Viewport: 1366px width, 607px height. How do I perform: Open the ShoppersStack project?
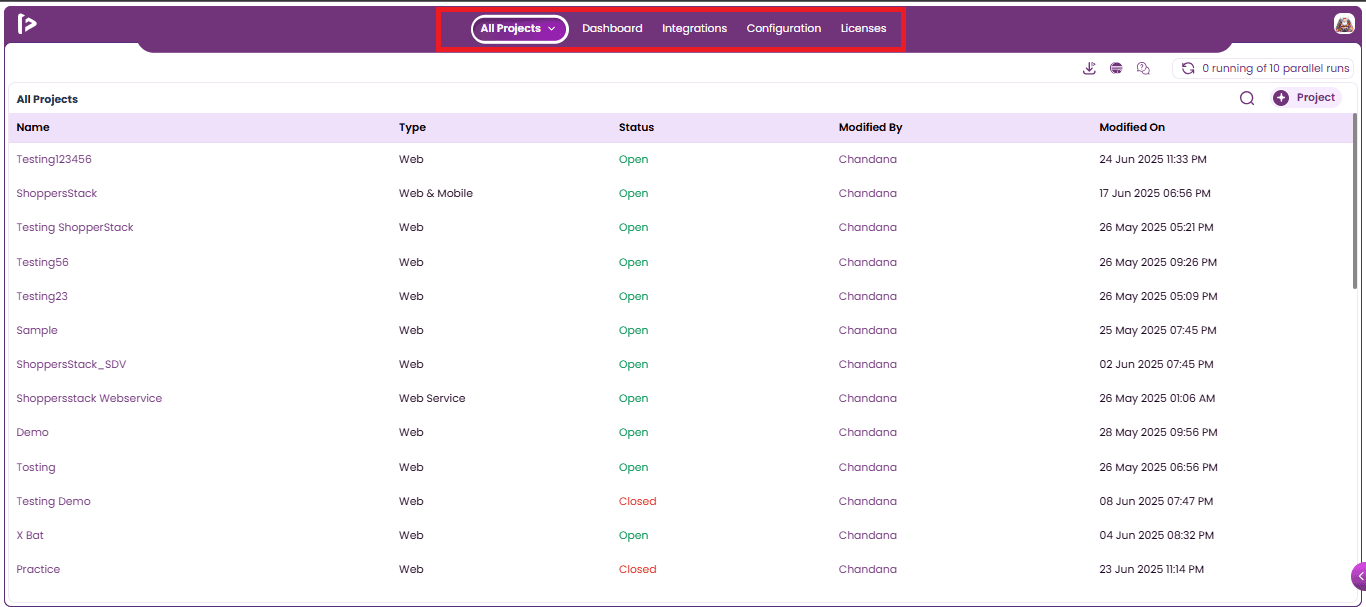tap(57, 193)
